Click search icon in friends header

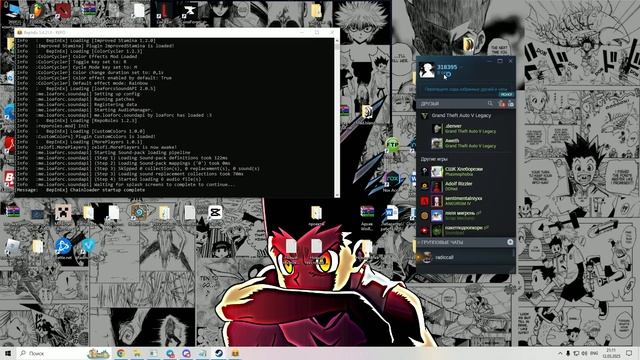[490, 104]
